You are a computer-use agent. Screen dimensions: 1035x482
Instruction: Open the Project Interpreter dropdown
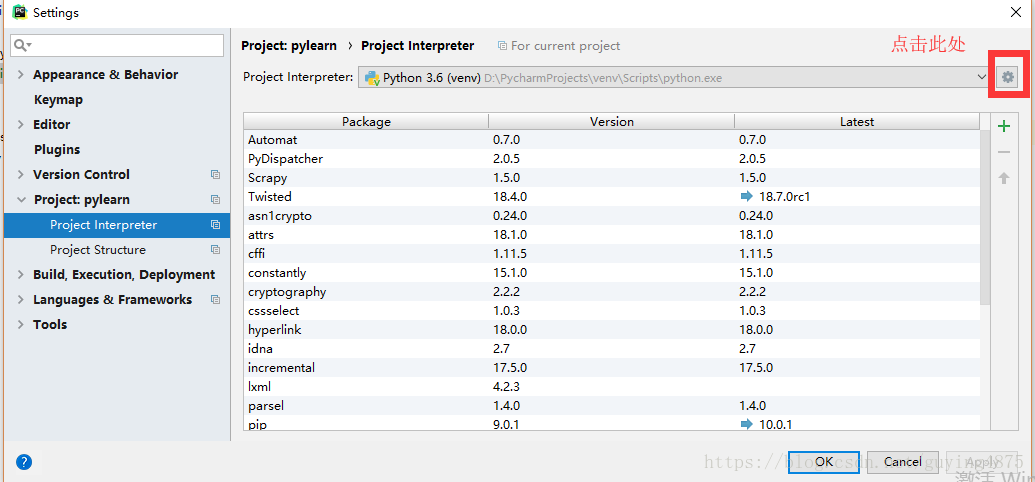[981, 77]
